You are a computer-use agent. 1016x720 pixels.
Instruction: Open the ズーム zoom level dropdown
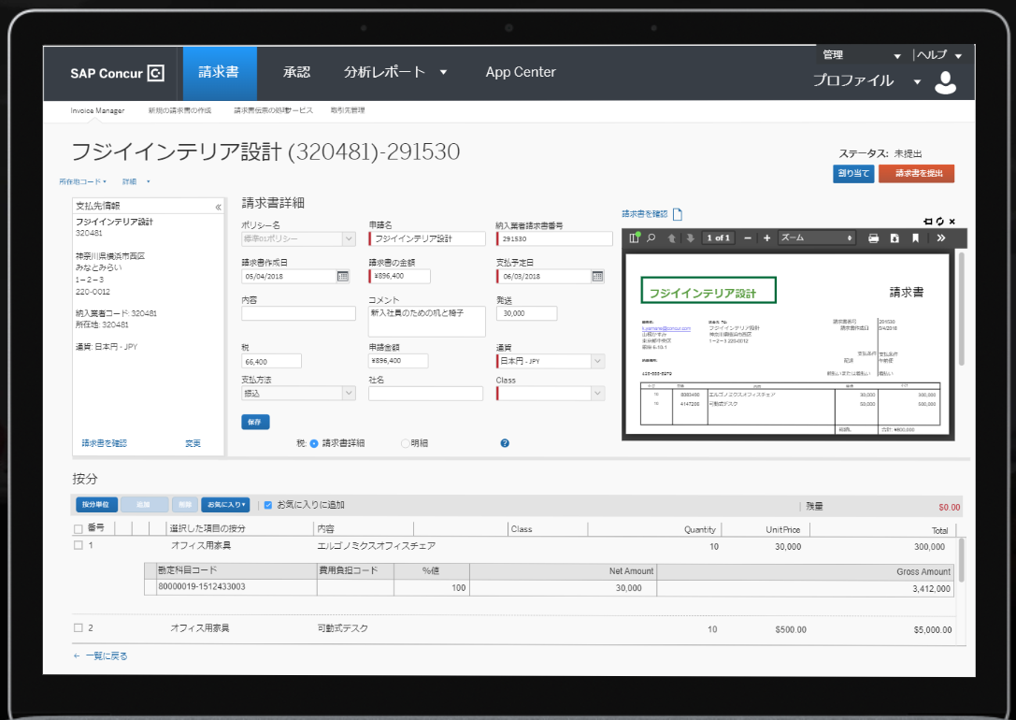tap(817, 238)
